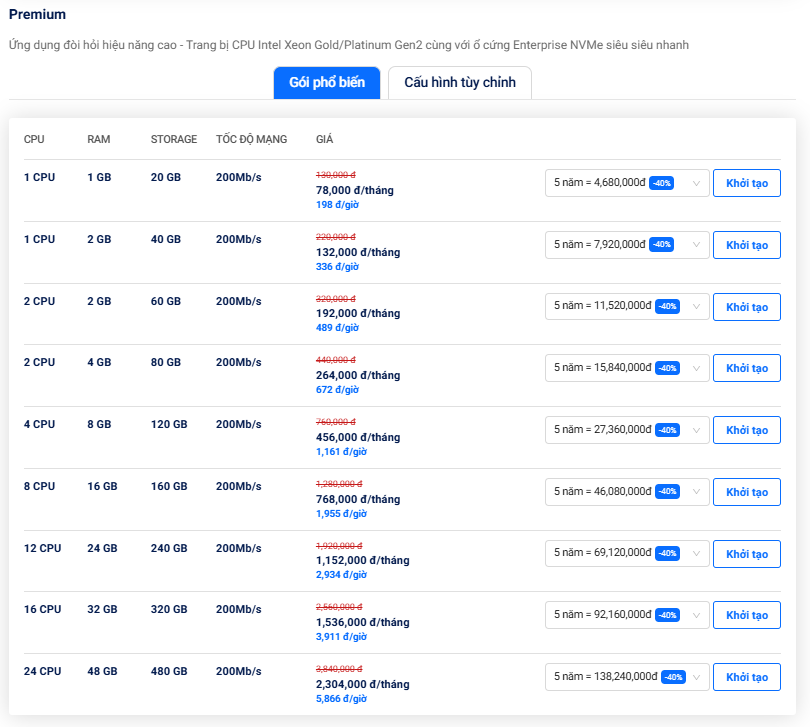Click the GIÁ column header
Image resolution: width=810 pixels, height=727 pixels.
(324, 139)
